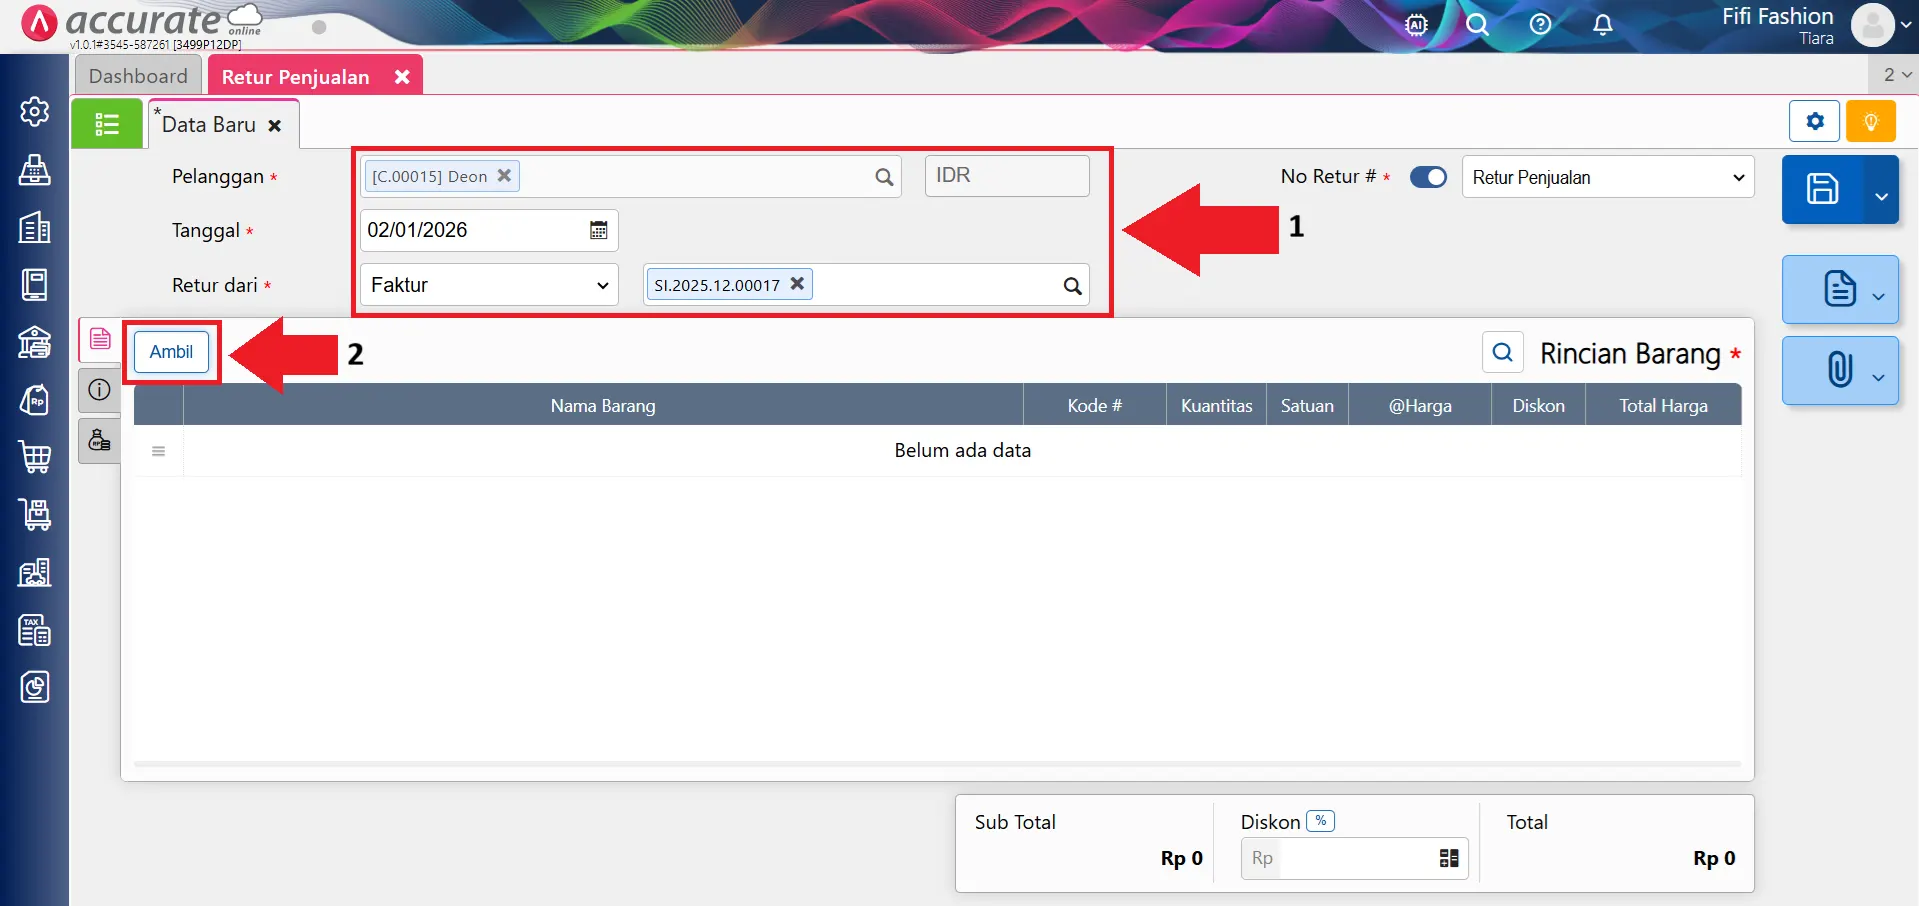
Task: Open the notifications bell
Action: pos(1602,25)
